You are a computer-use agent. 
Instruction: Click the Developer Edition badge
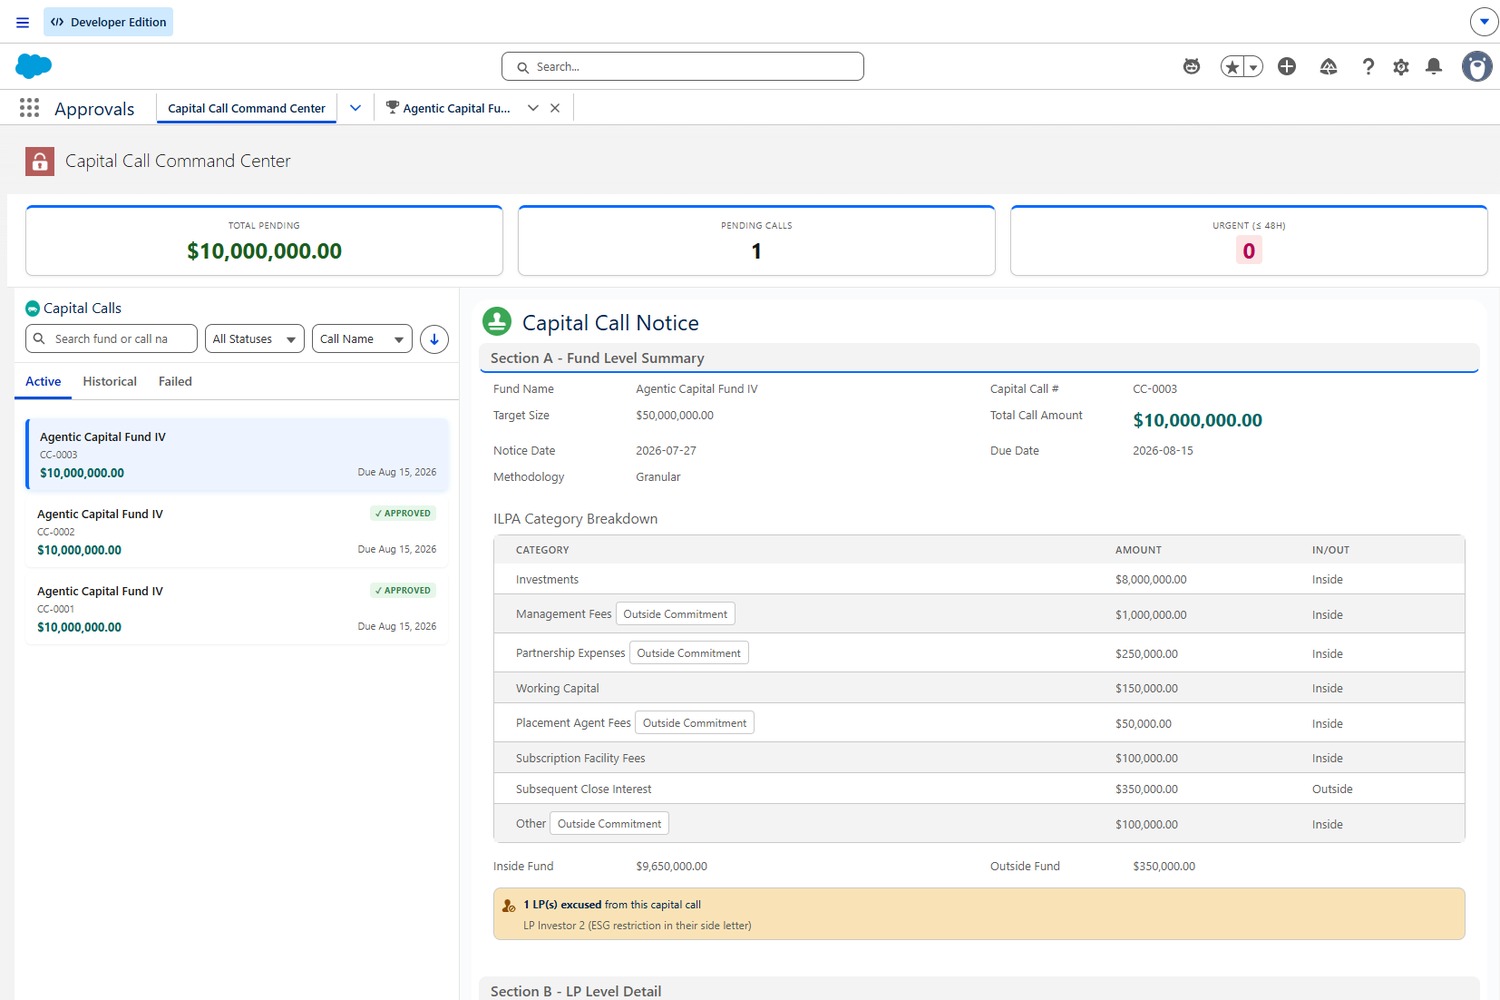pos(108,22)
